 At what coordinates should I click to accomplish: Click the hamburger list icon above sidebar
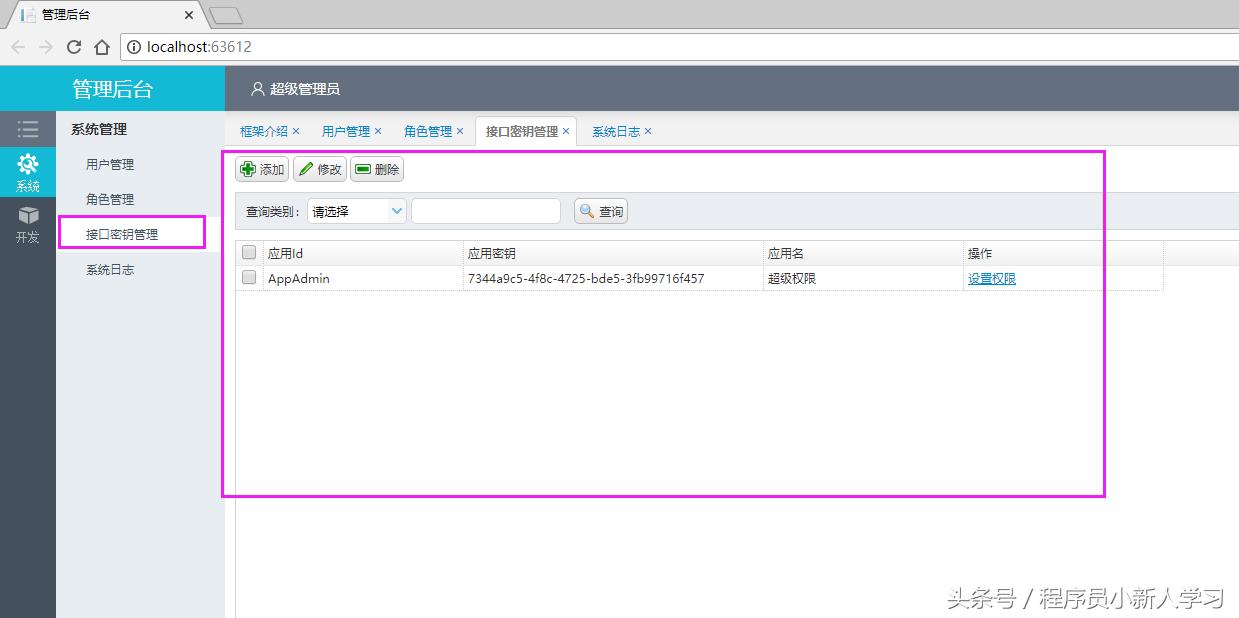coord(28,128)
